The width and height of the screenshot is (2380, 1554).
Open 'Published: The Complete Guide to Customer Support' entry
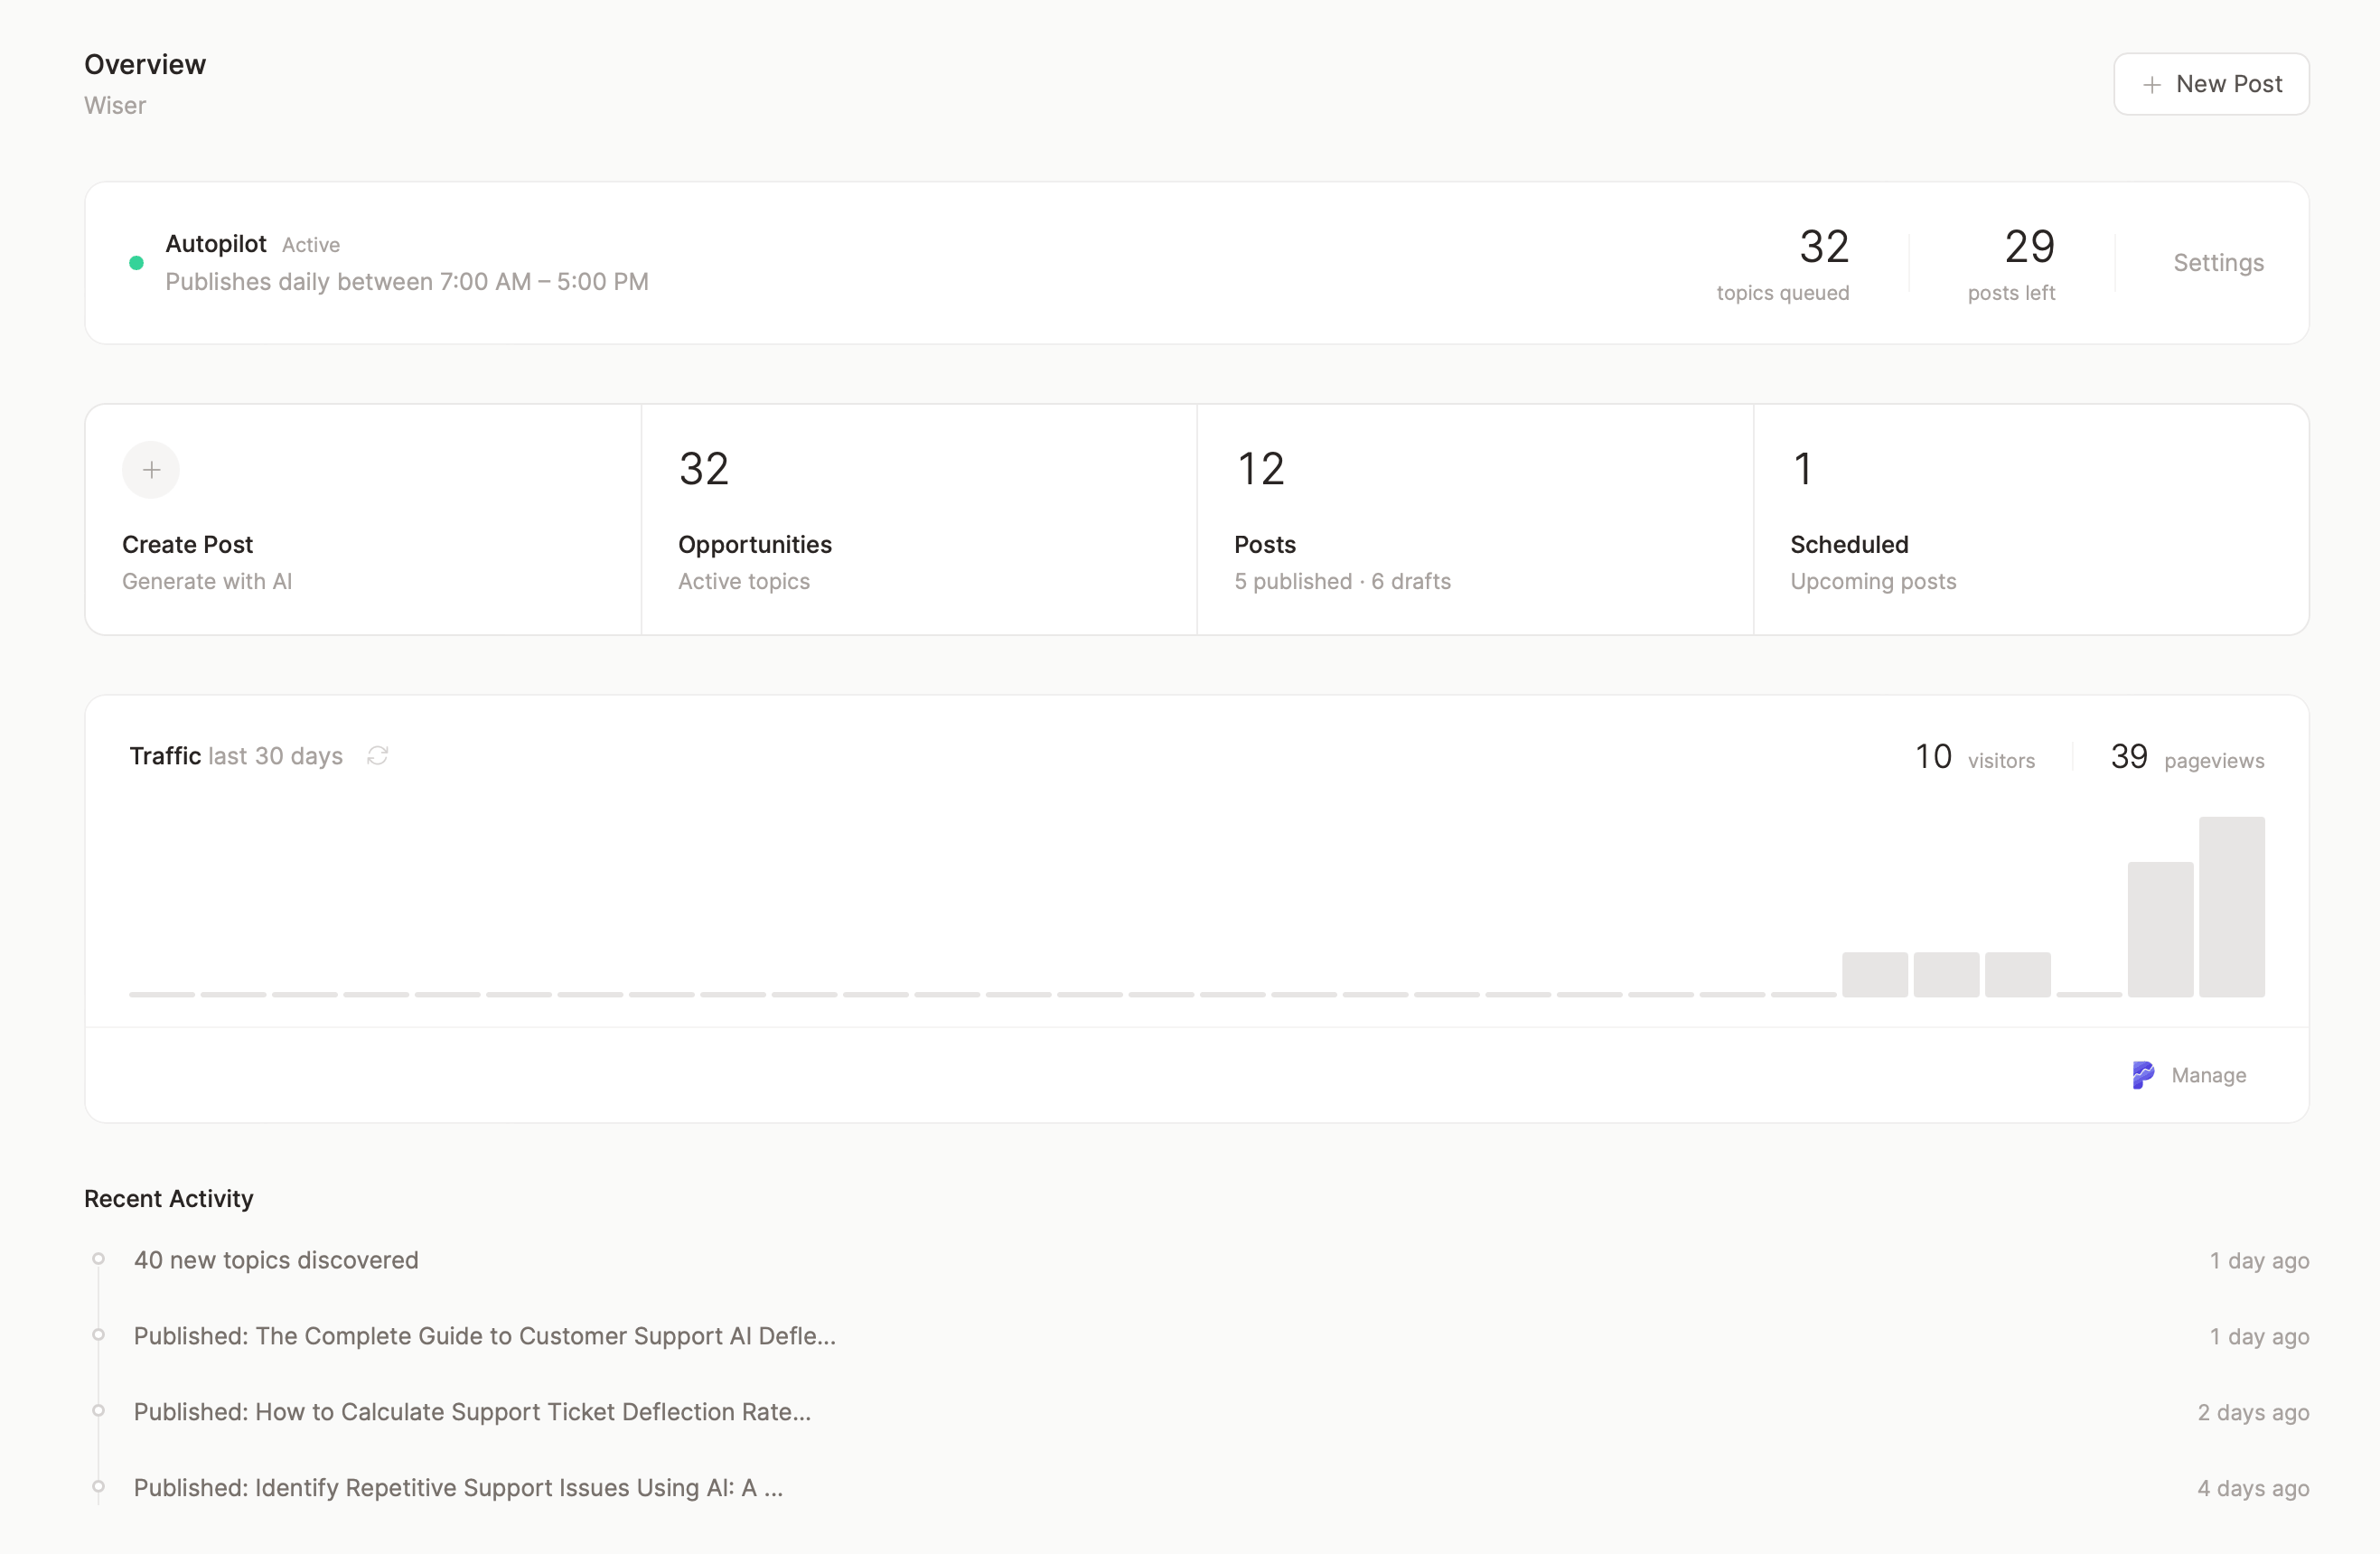(485, 1336)
